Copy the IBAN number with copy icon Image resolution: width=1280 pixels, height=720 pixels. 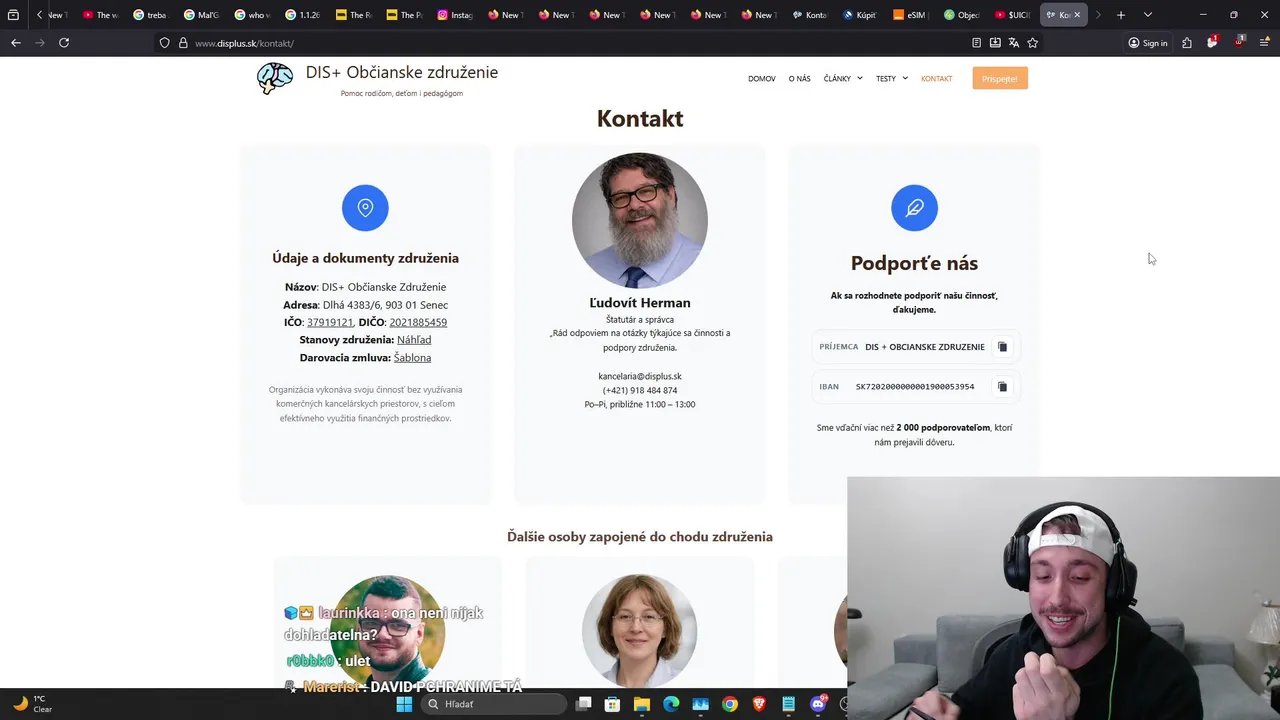[1002, 387]
